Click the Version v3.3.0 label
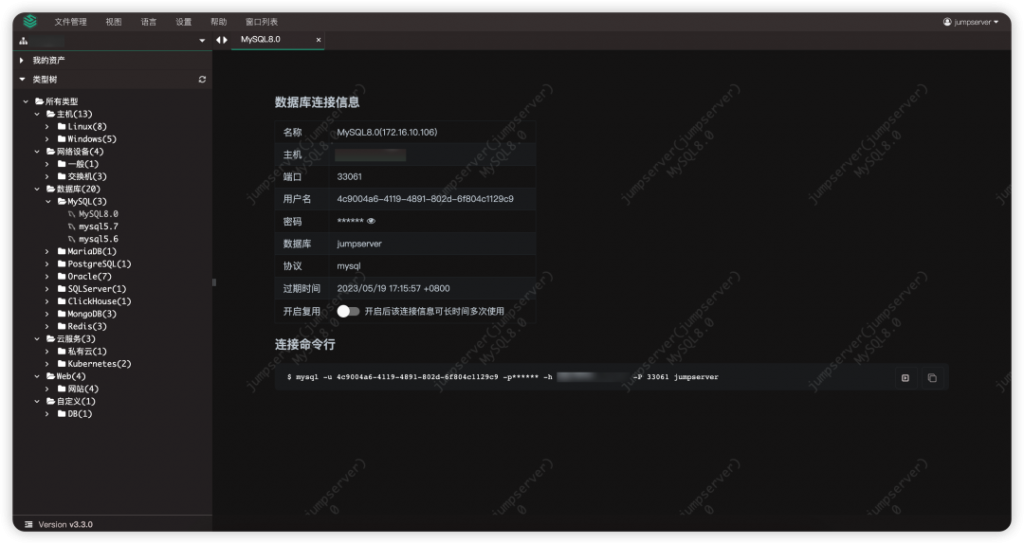 65,524
